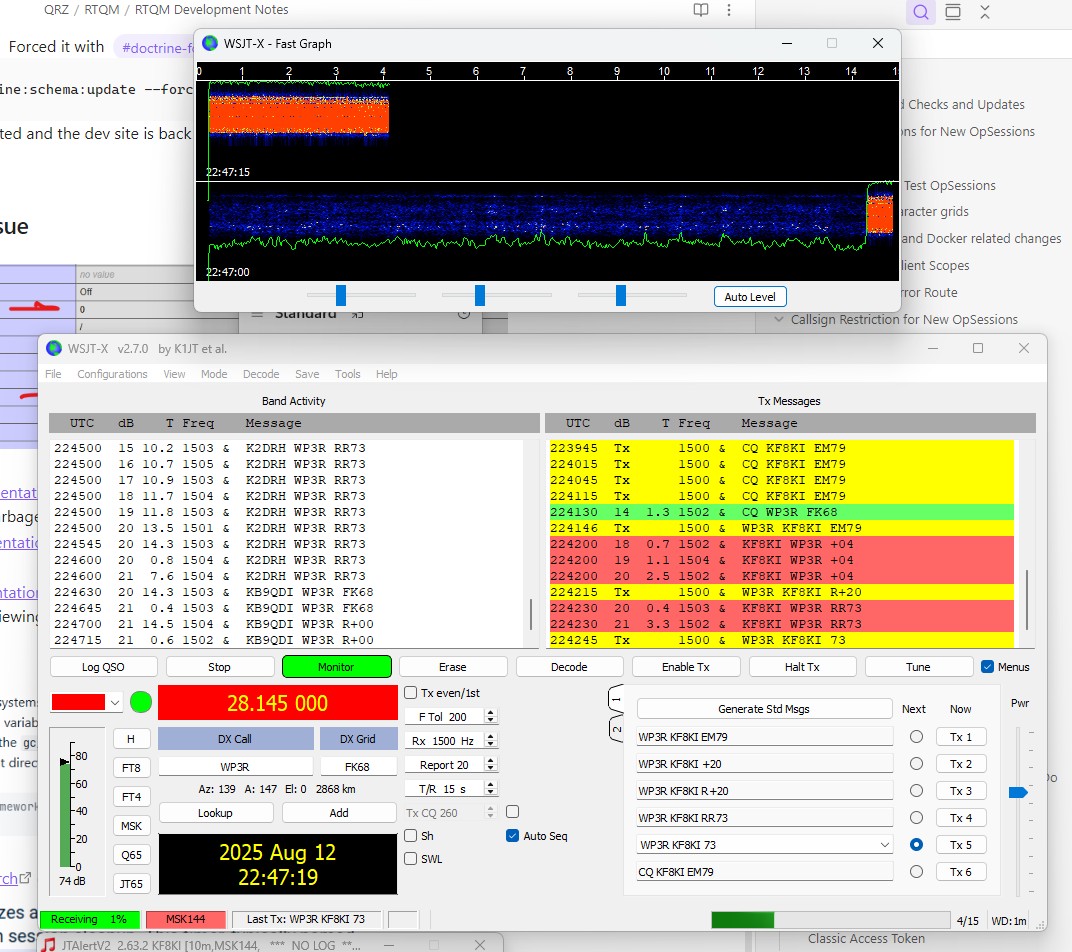Open the Help menu in WSJT-X
This screenshot has width=1072, height=952.
[x=386, y=374]
